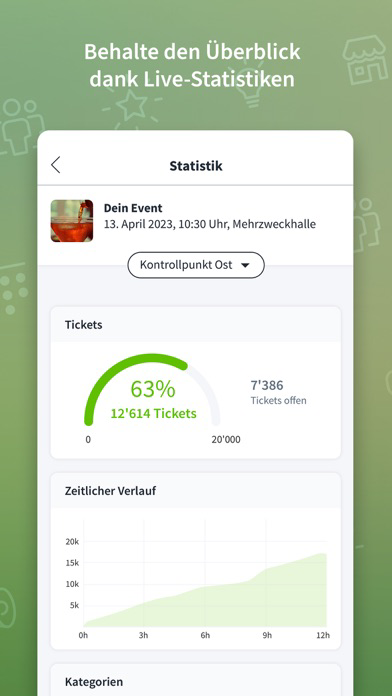Tap event date and location line

[x=210, y=224]
